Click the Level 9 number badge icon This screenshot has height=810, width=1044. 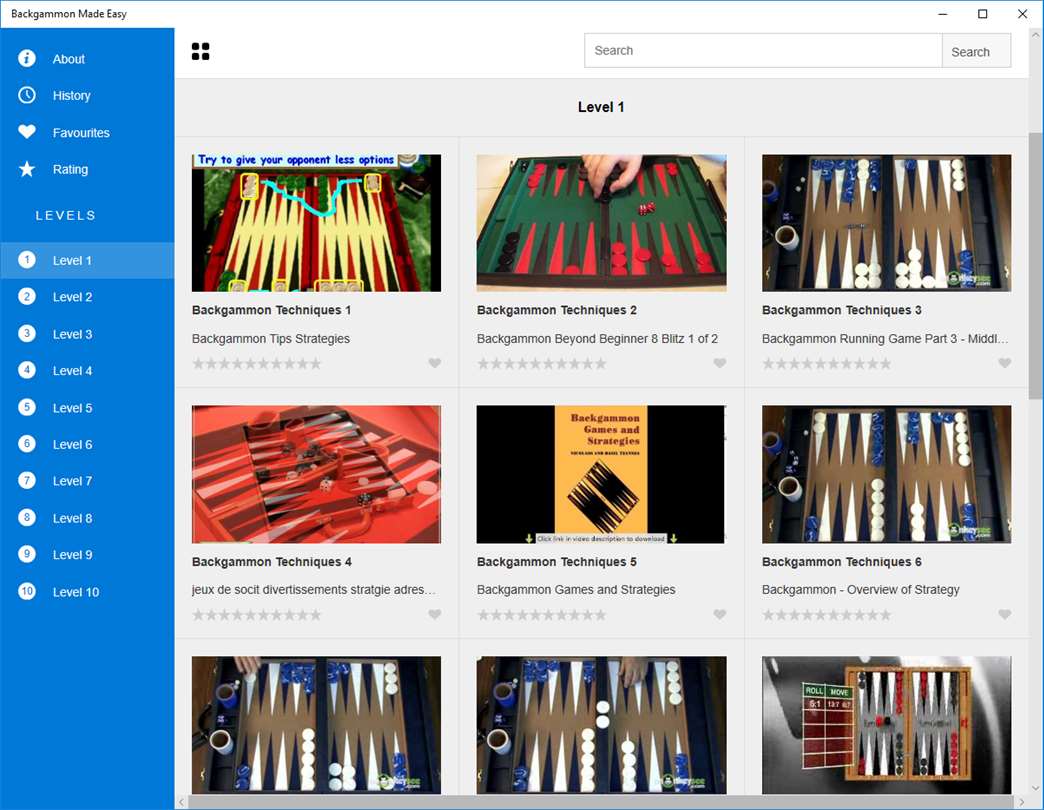click(x=27, y=554)
